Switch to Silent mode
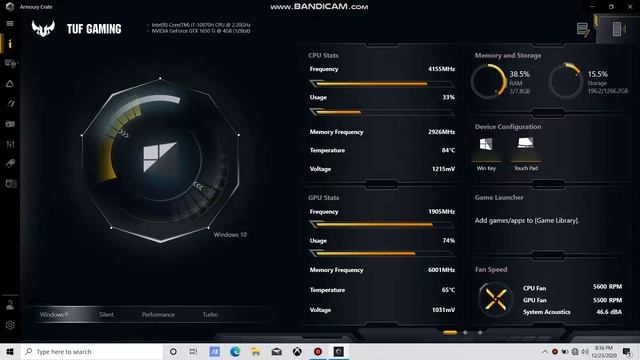 106,314
